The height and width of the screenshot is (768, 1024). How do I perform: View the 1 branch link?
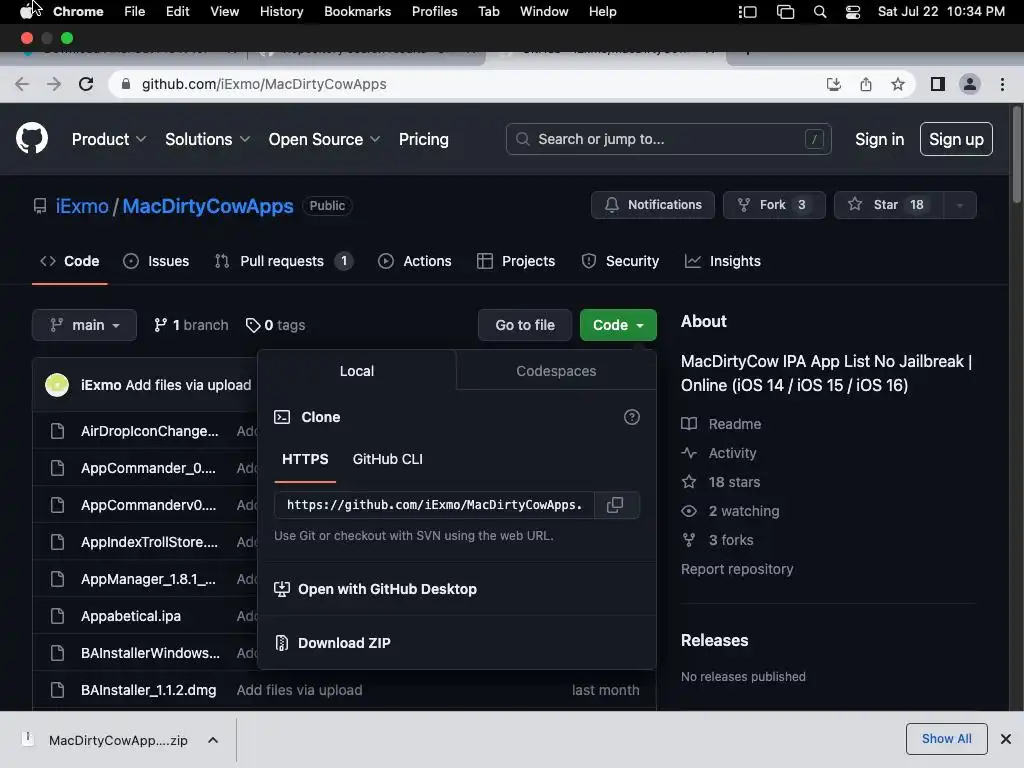pos(191,325)
